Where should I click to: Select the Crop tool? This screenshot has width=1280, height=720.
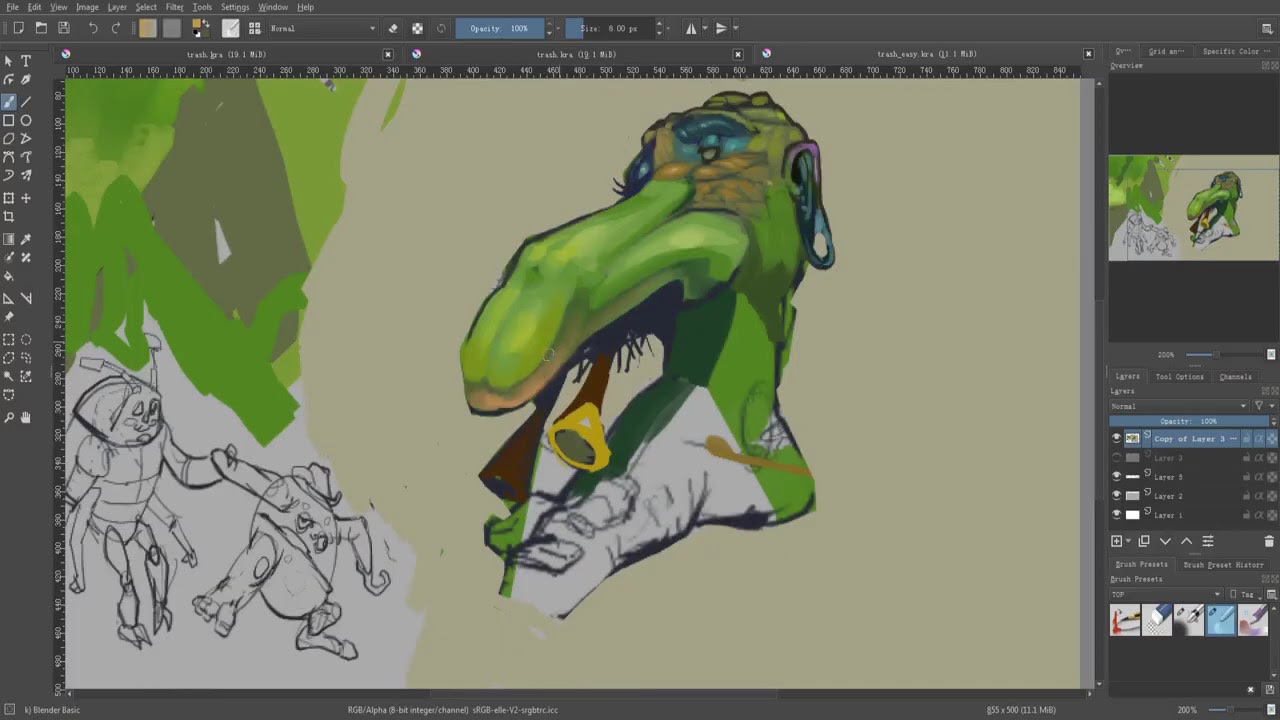pyautogui.click(x=9, y=217)
